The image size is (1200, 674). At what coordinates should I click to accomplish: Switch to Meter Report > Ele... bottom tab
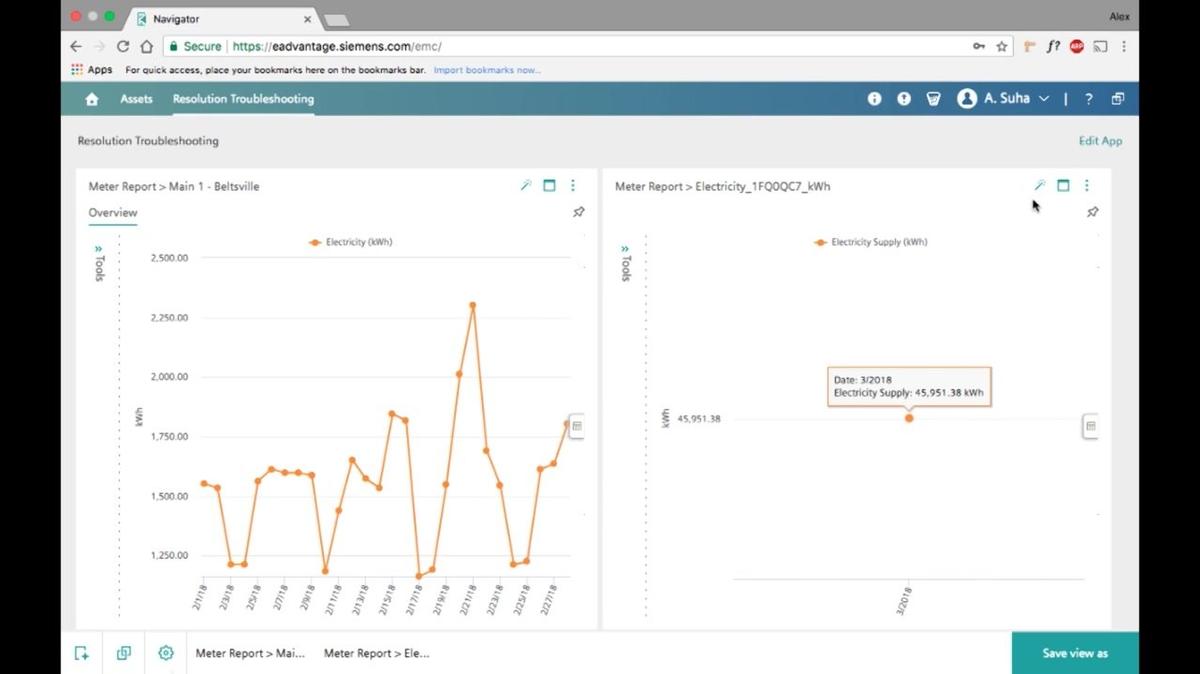(376, 653)
